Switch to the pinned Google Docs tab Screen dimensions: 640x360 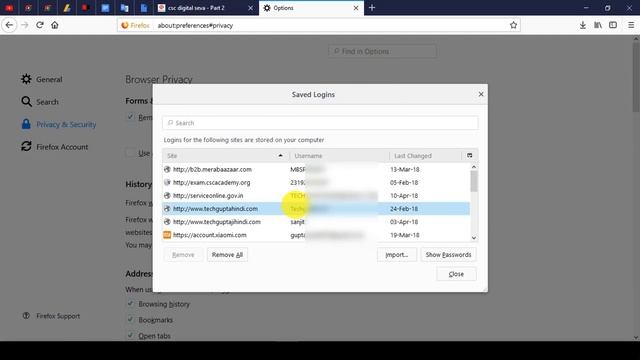(x=144, y=8)
